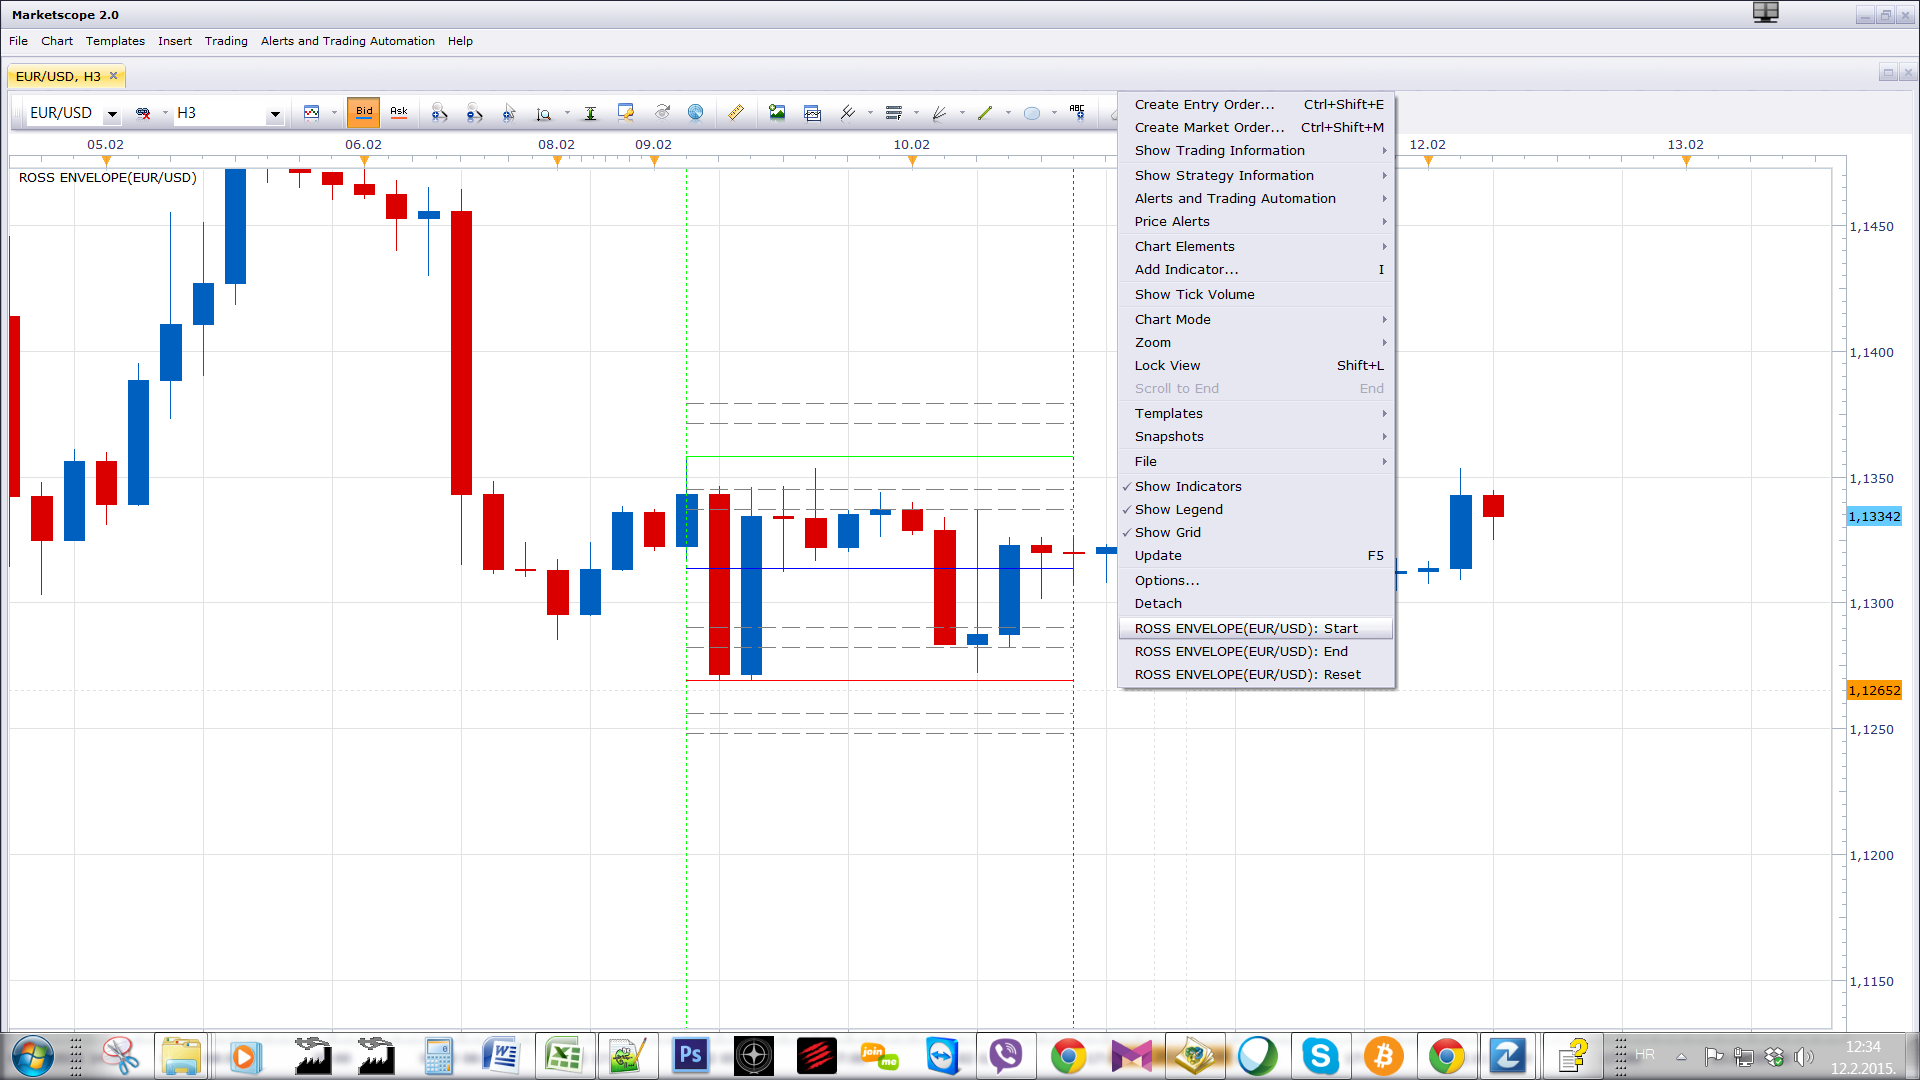
Task: Click the globe icon in toolbar
Action: pos(695,113)
